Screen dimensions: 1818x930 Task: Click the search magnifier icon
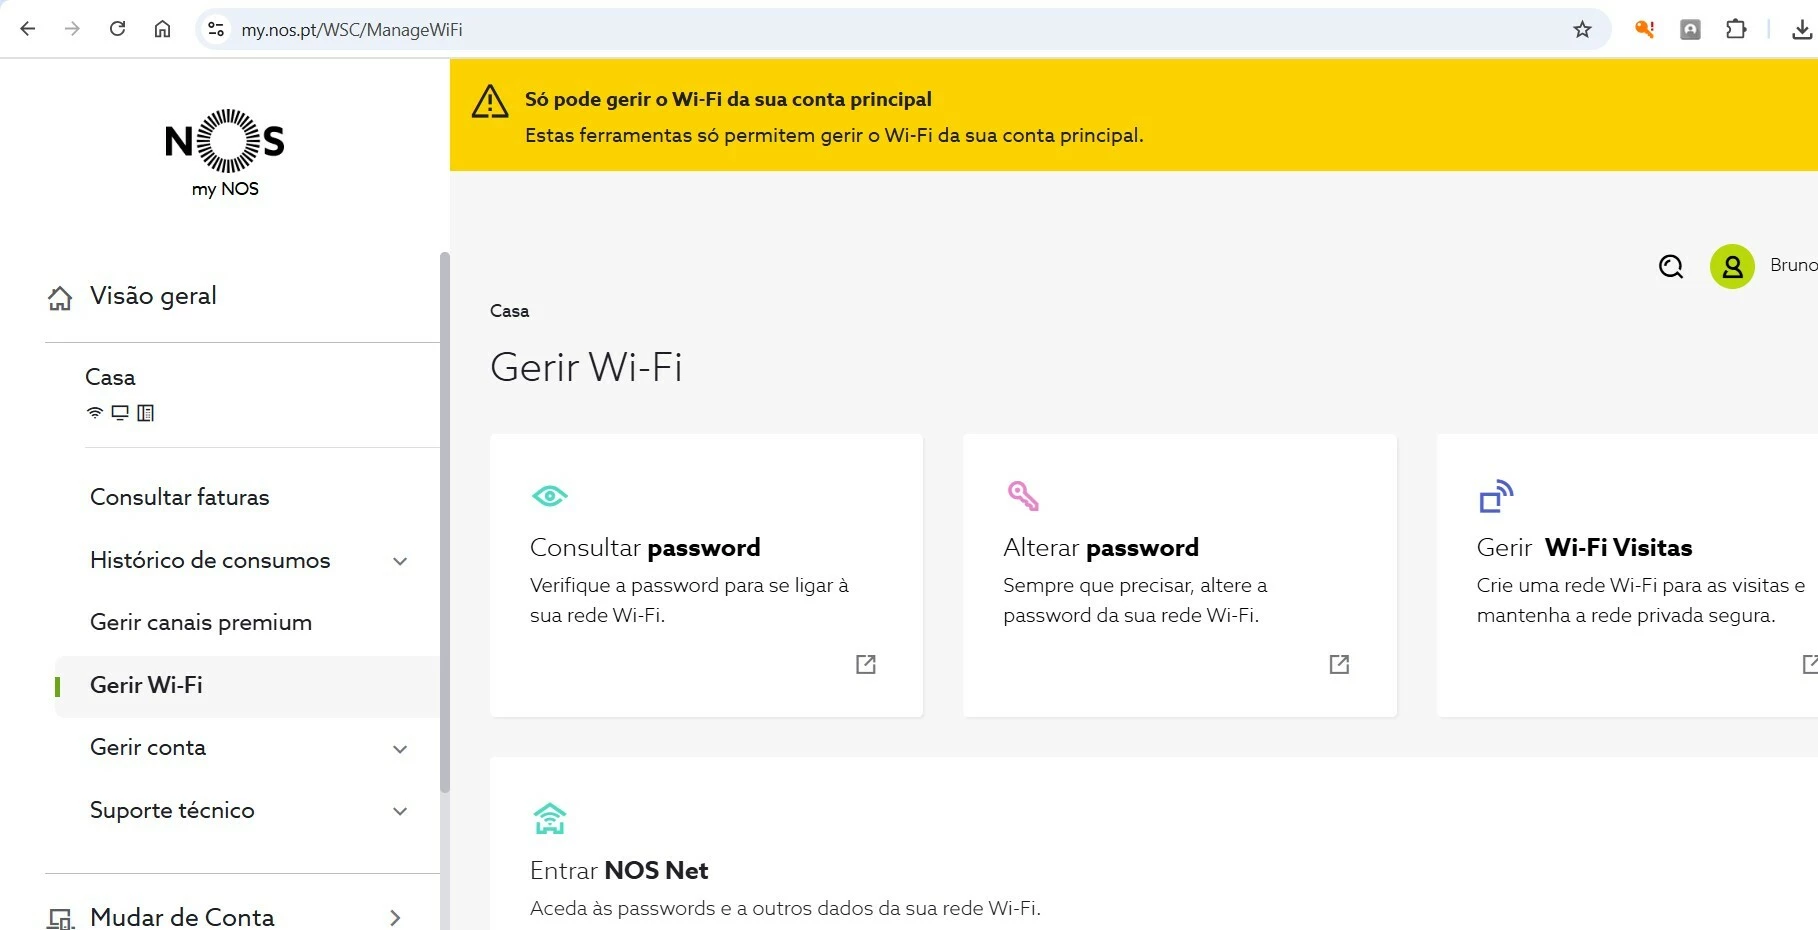tap(1671, 266)
